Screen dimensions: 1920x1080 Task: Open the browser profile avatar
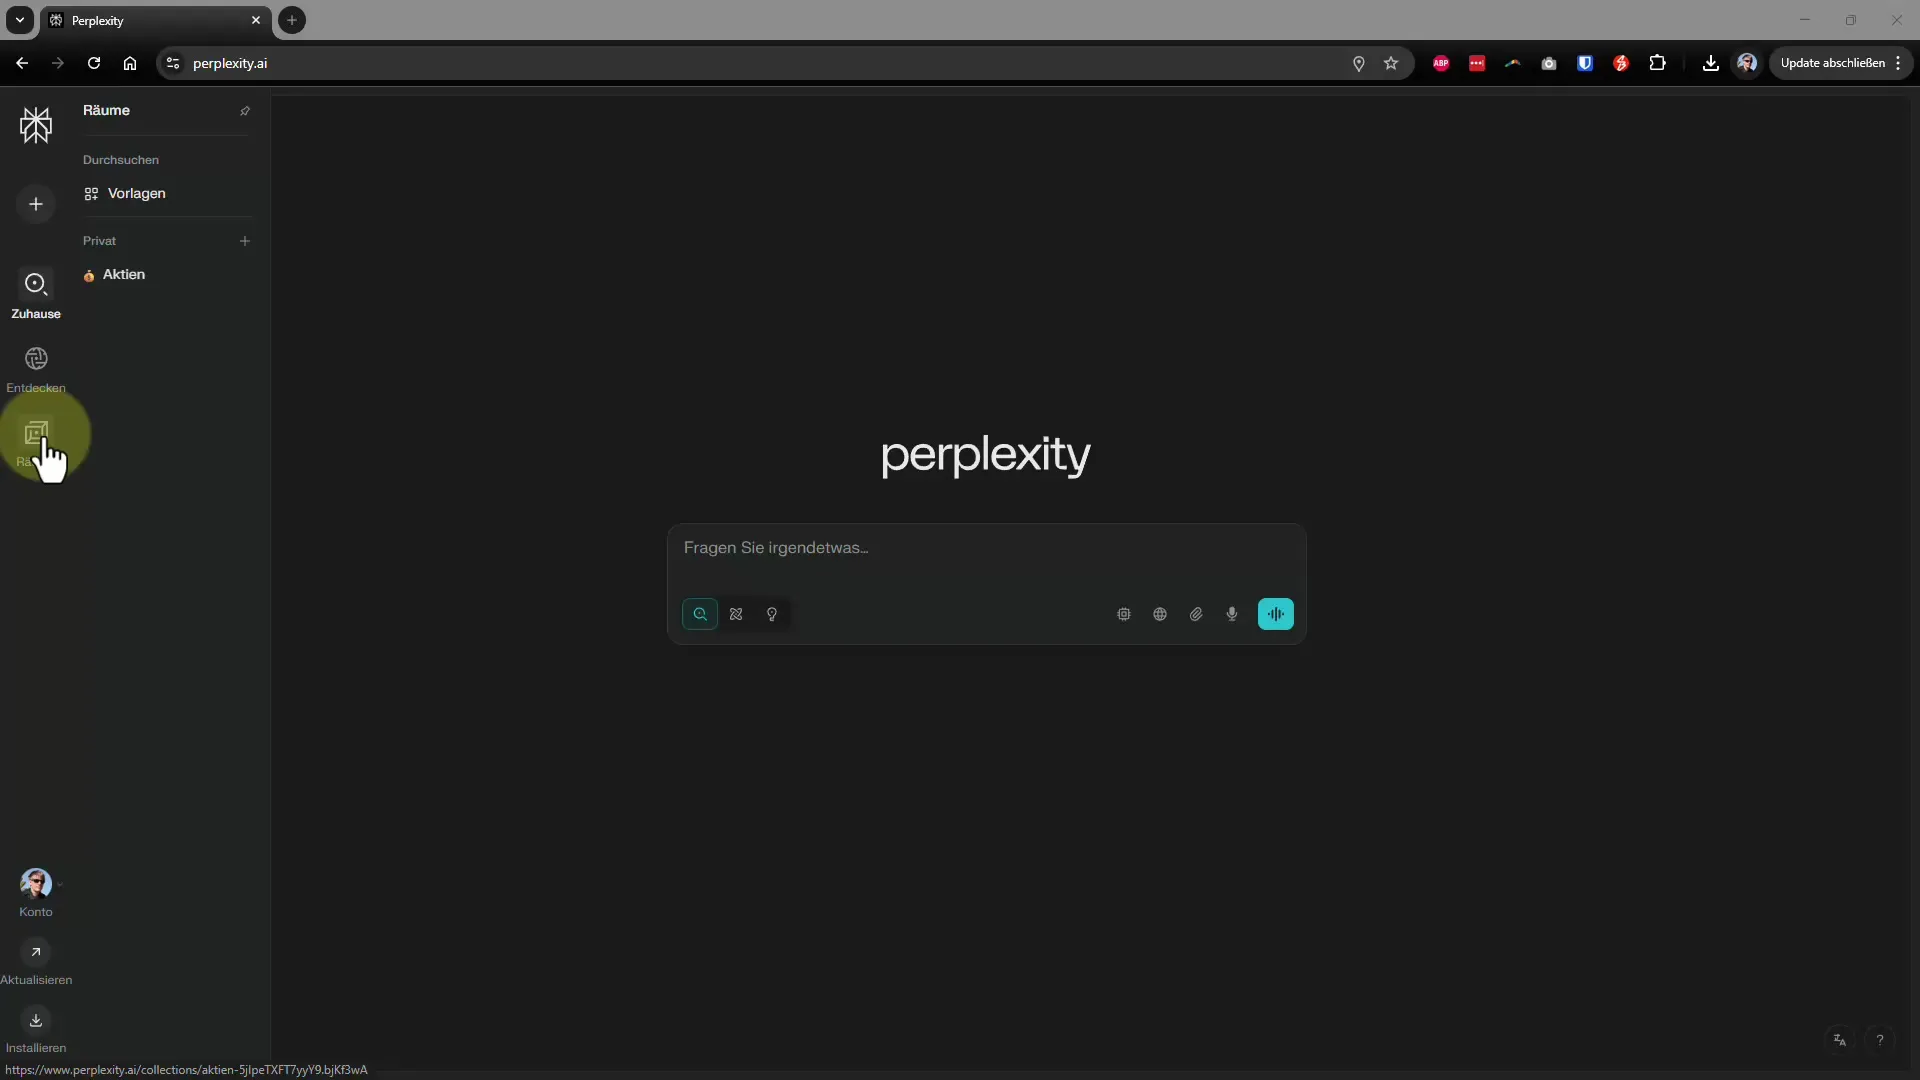tap(1747, 63)
